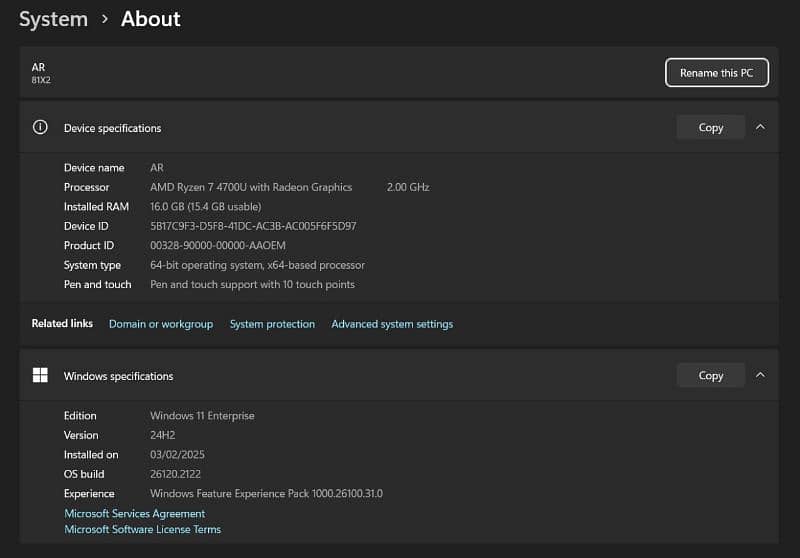
Task: Click the Windows logo icon beside Windows specifications
Action: tap(40, 375)
